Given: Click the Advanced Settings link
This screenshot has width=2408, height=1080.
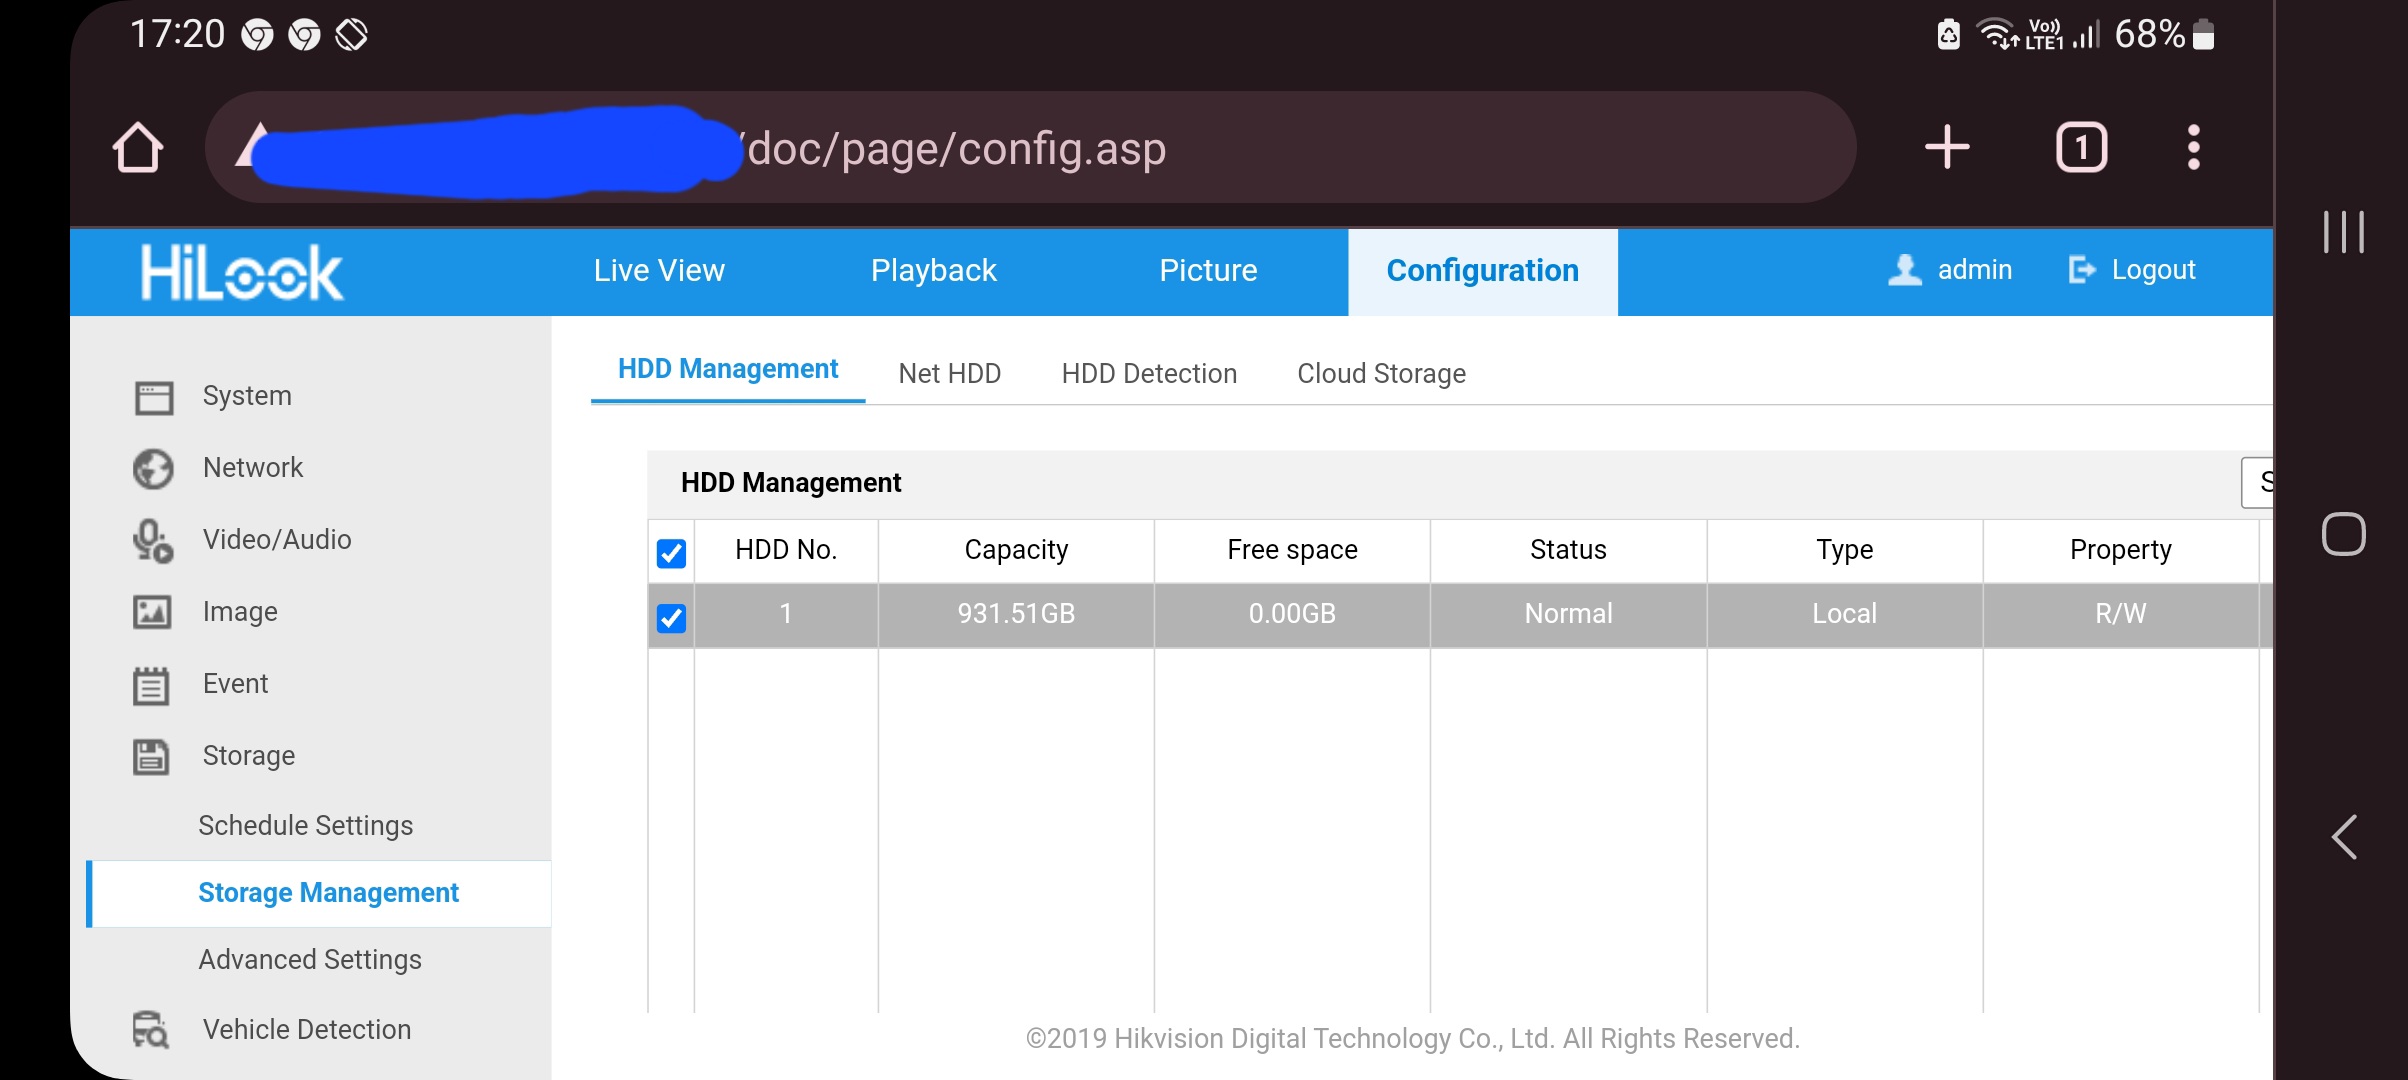Looking at the screenshot, I should pyautogui.click(x=310, y=957).
